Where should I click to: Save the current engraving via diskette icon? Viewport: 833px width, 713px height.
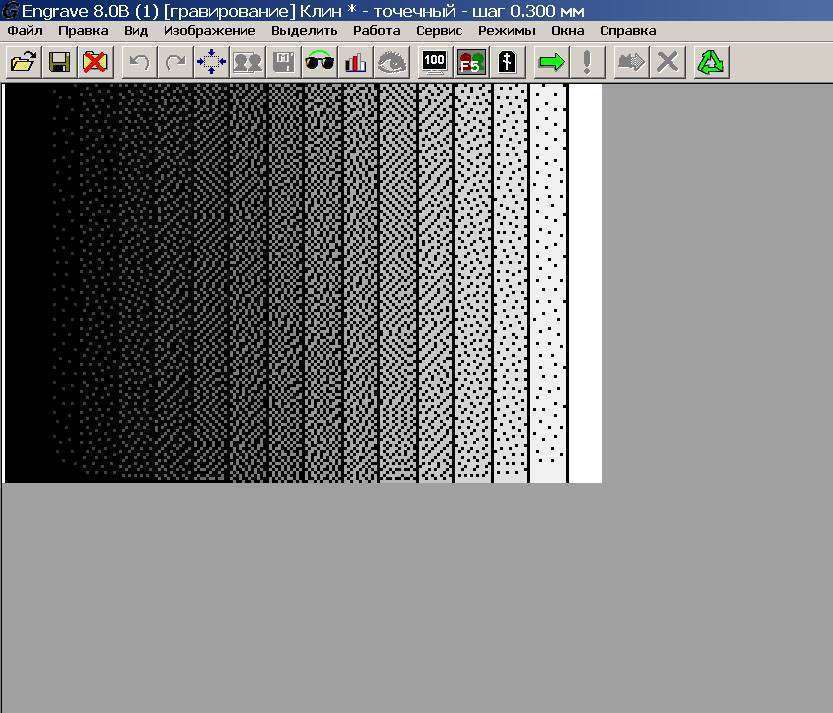(60, 61)
